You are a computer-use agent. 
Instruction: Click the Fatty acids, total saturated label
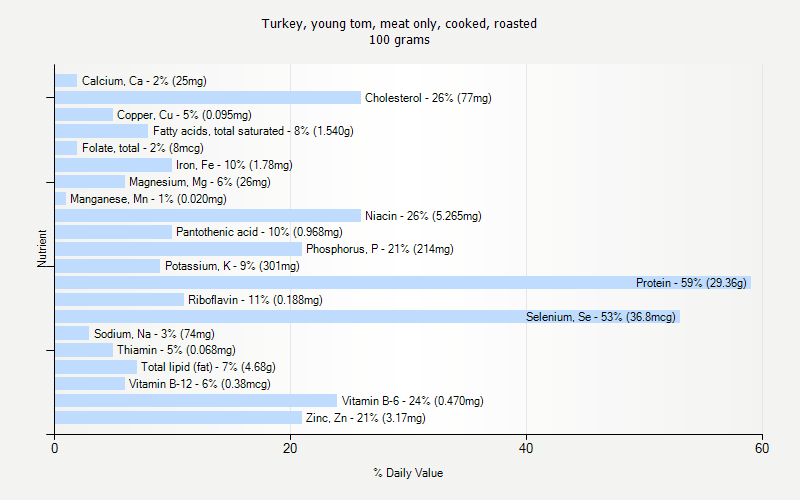coord(253,131)
